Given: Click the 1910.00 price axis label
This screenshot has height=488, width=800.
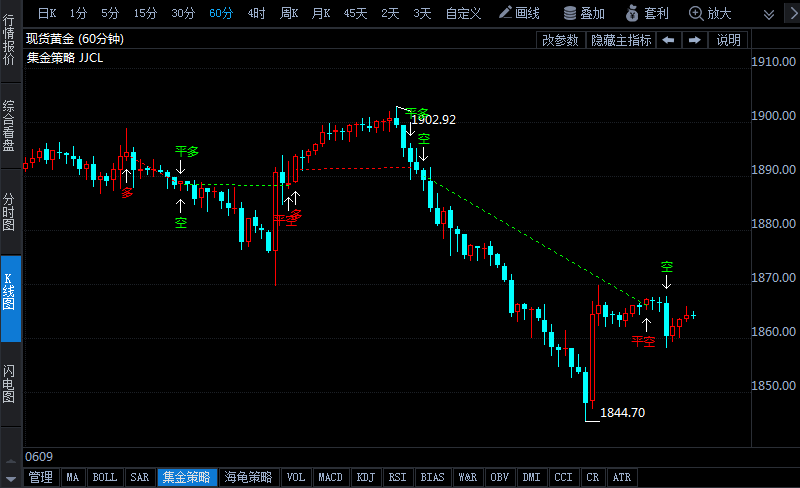Looking at the screenshot, I should 773,62.
